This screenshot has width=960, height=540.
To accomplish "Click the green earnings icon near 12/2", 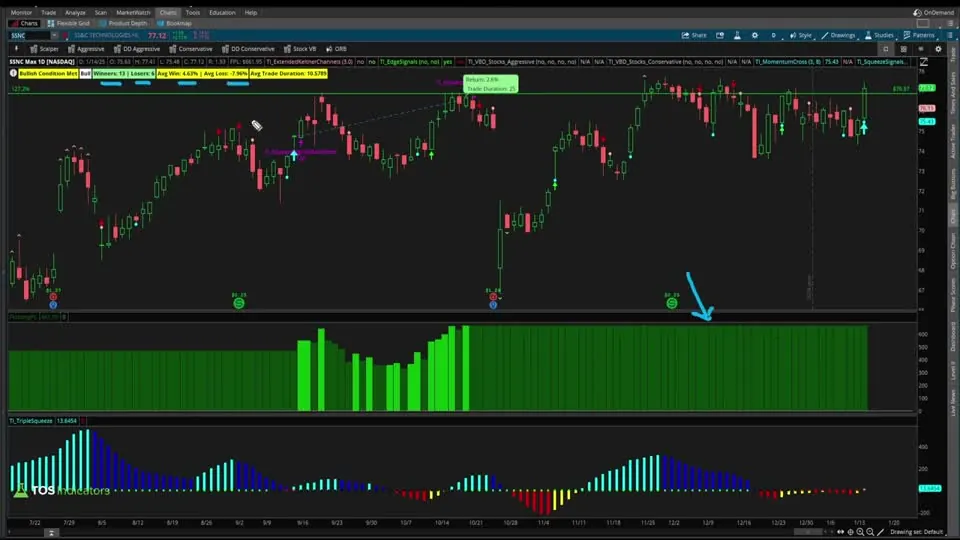I will (672, 302).
